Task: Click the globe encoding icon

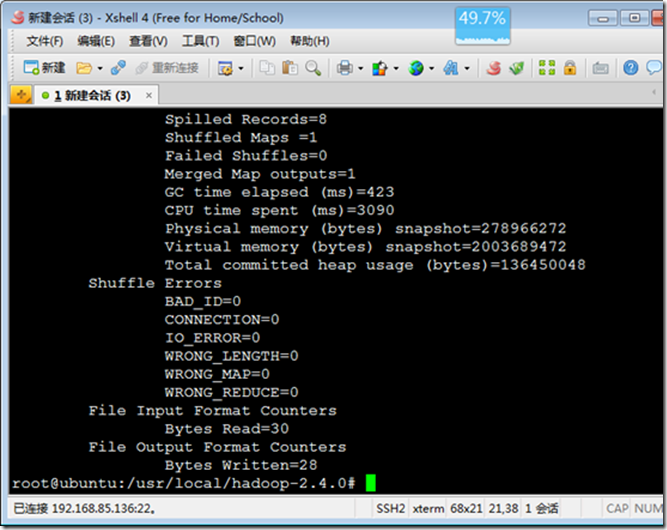Action: tap(416, 68)
